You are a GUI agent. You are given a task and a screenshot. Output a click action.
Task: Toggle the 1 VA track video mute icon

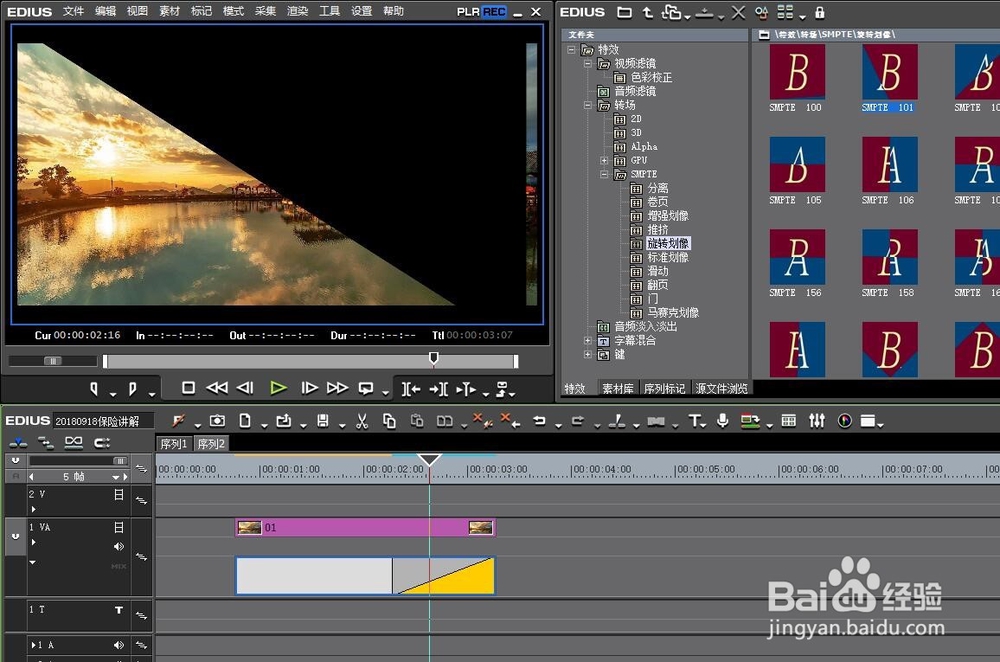[119, 527]
